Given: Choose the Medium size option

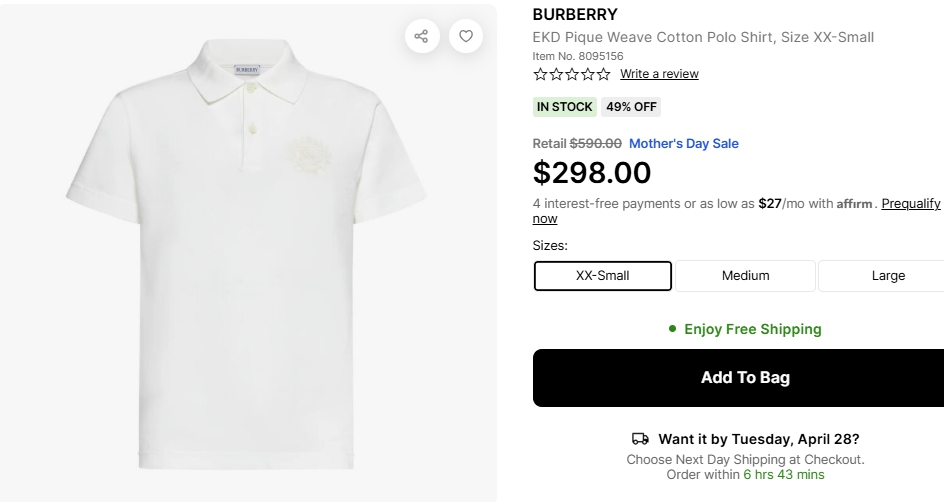Looking at the screenshot, I should tap(745, 276).
